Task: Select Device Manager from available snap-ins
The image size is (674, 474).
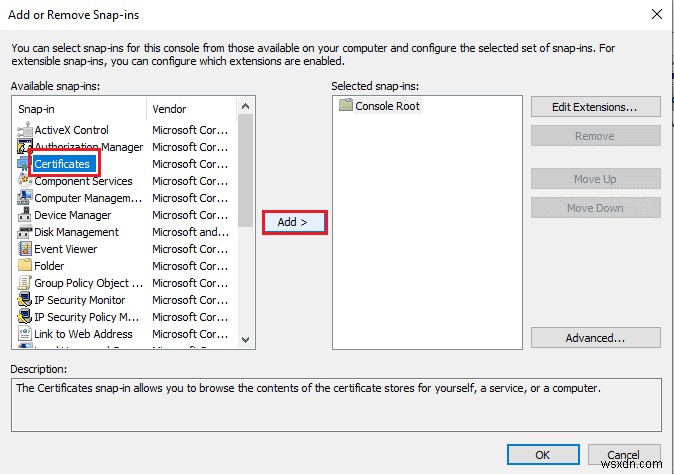Action: tap(73, 215)
